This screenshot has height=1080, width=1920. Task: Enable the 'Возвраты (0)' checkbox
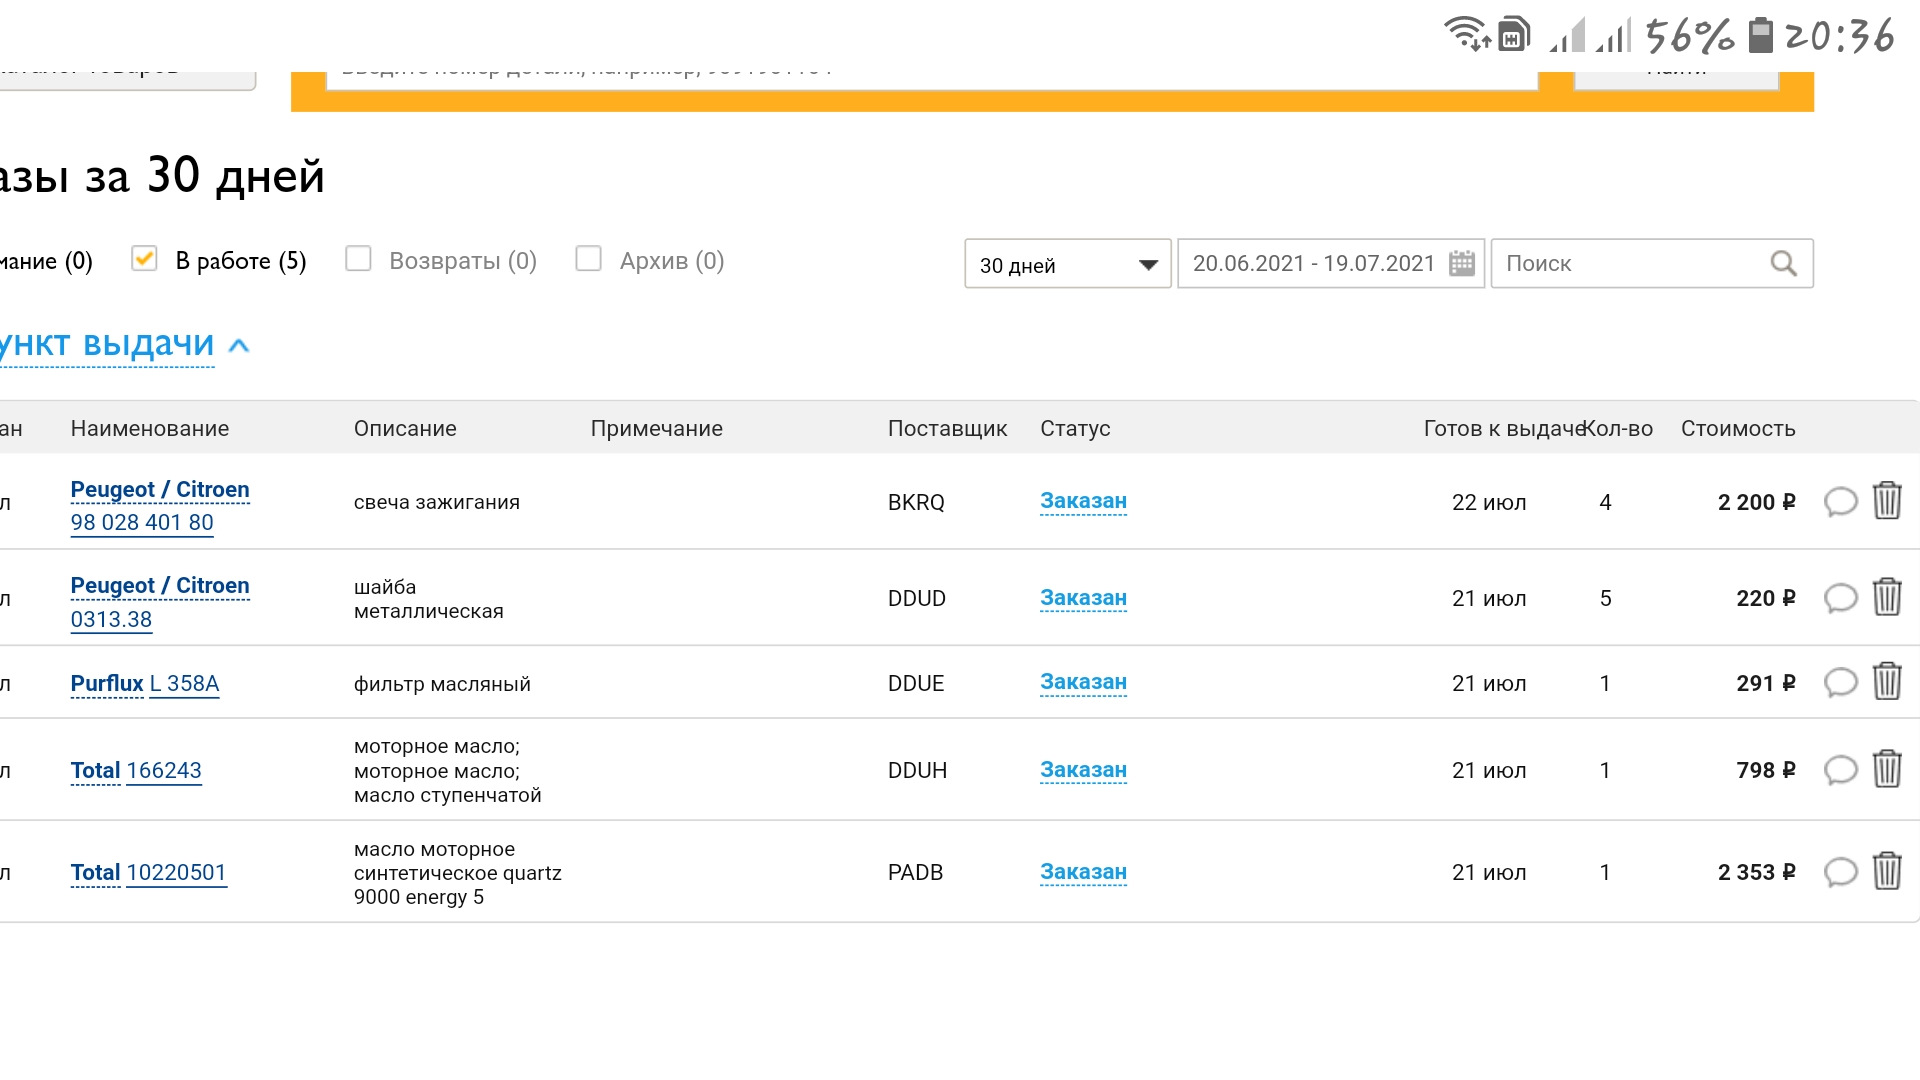pyautogui.click(x=358, y=259)
